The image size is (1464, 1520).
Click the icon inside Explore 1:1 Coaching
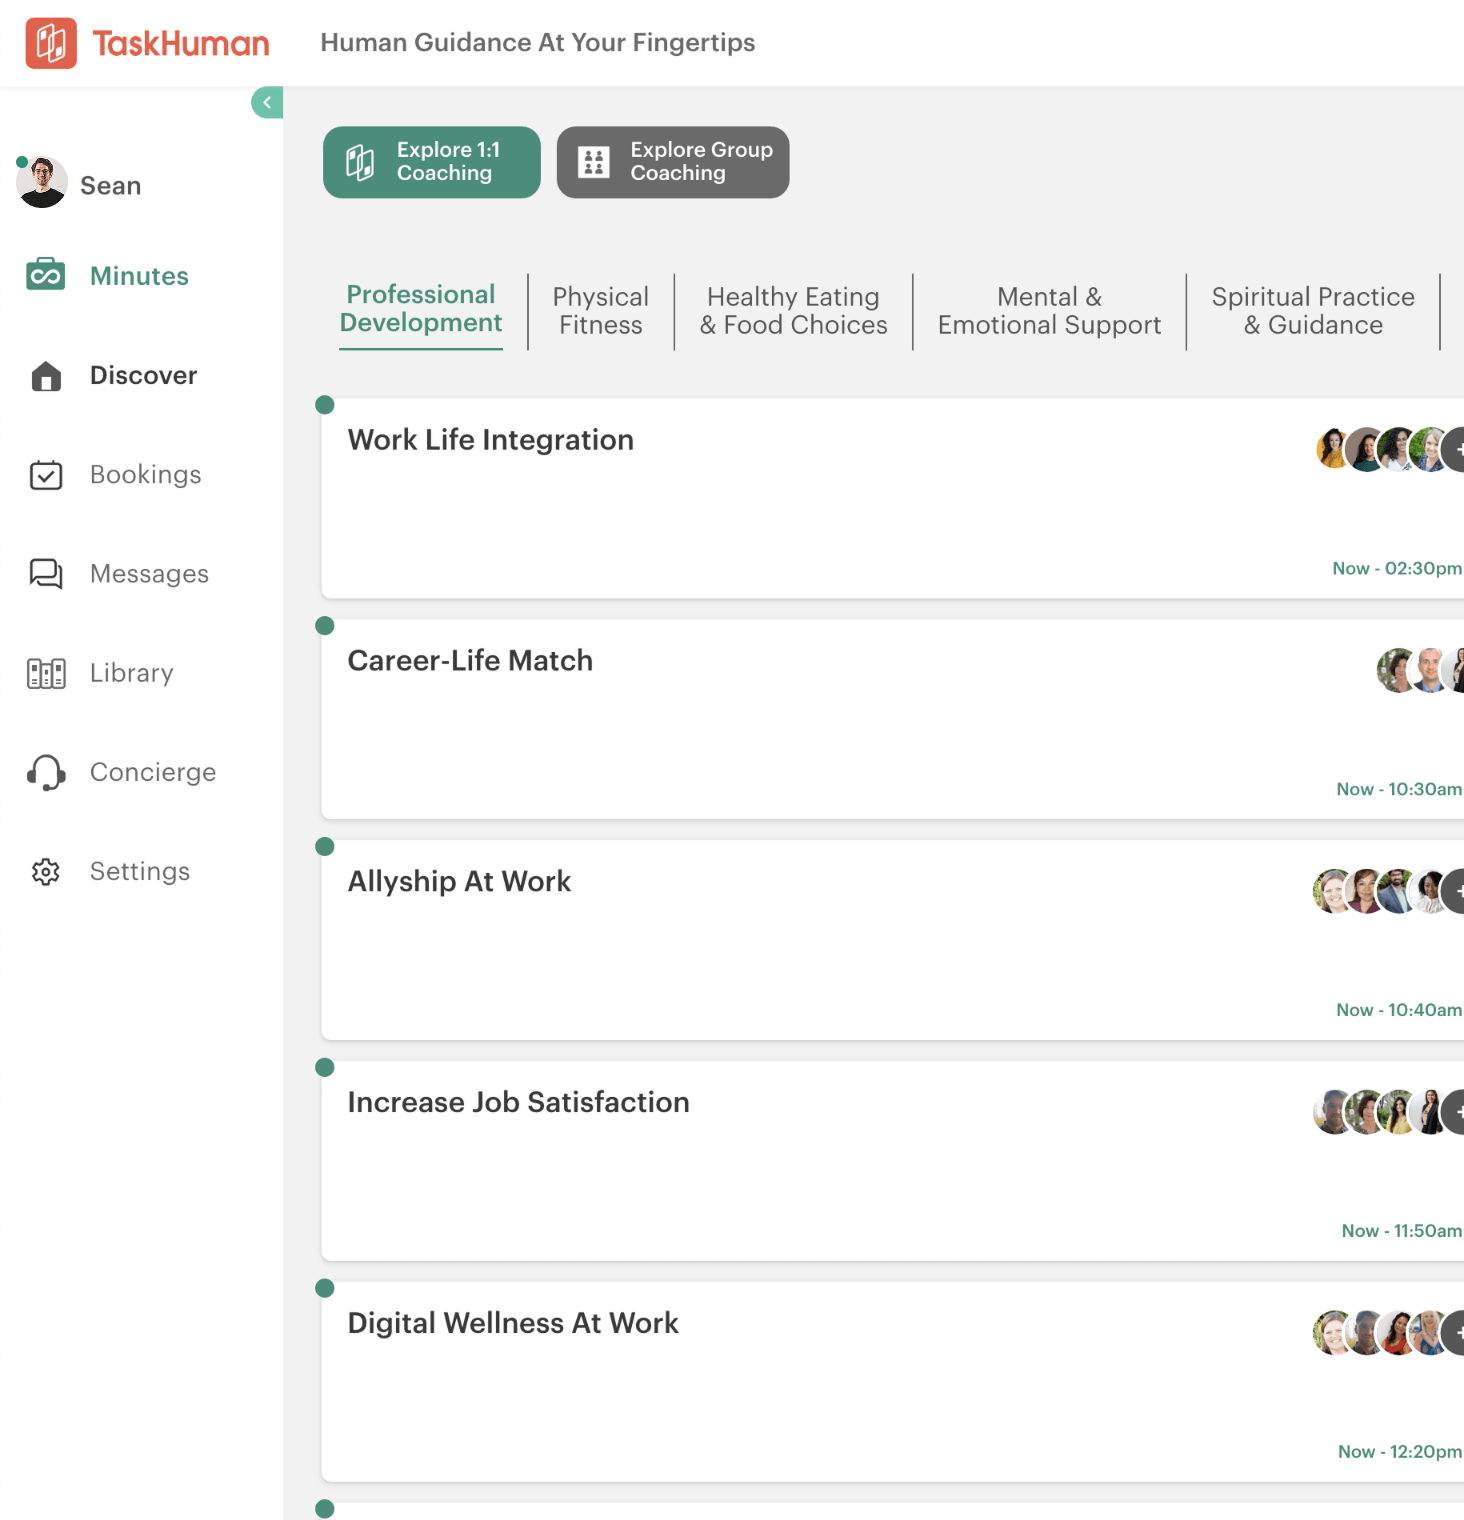(360, 162)
